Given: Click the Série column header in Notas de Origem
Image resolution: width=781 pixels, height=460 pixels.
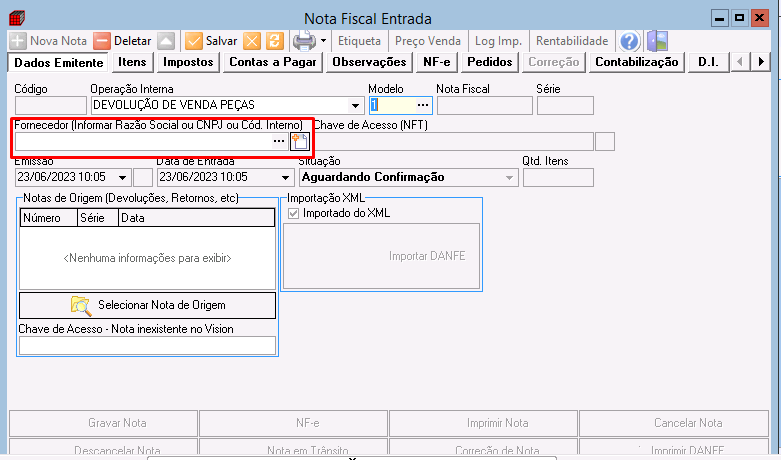Looking at the screenshot, I should [98, 218].
